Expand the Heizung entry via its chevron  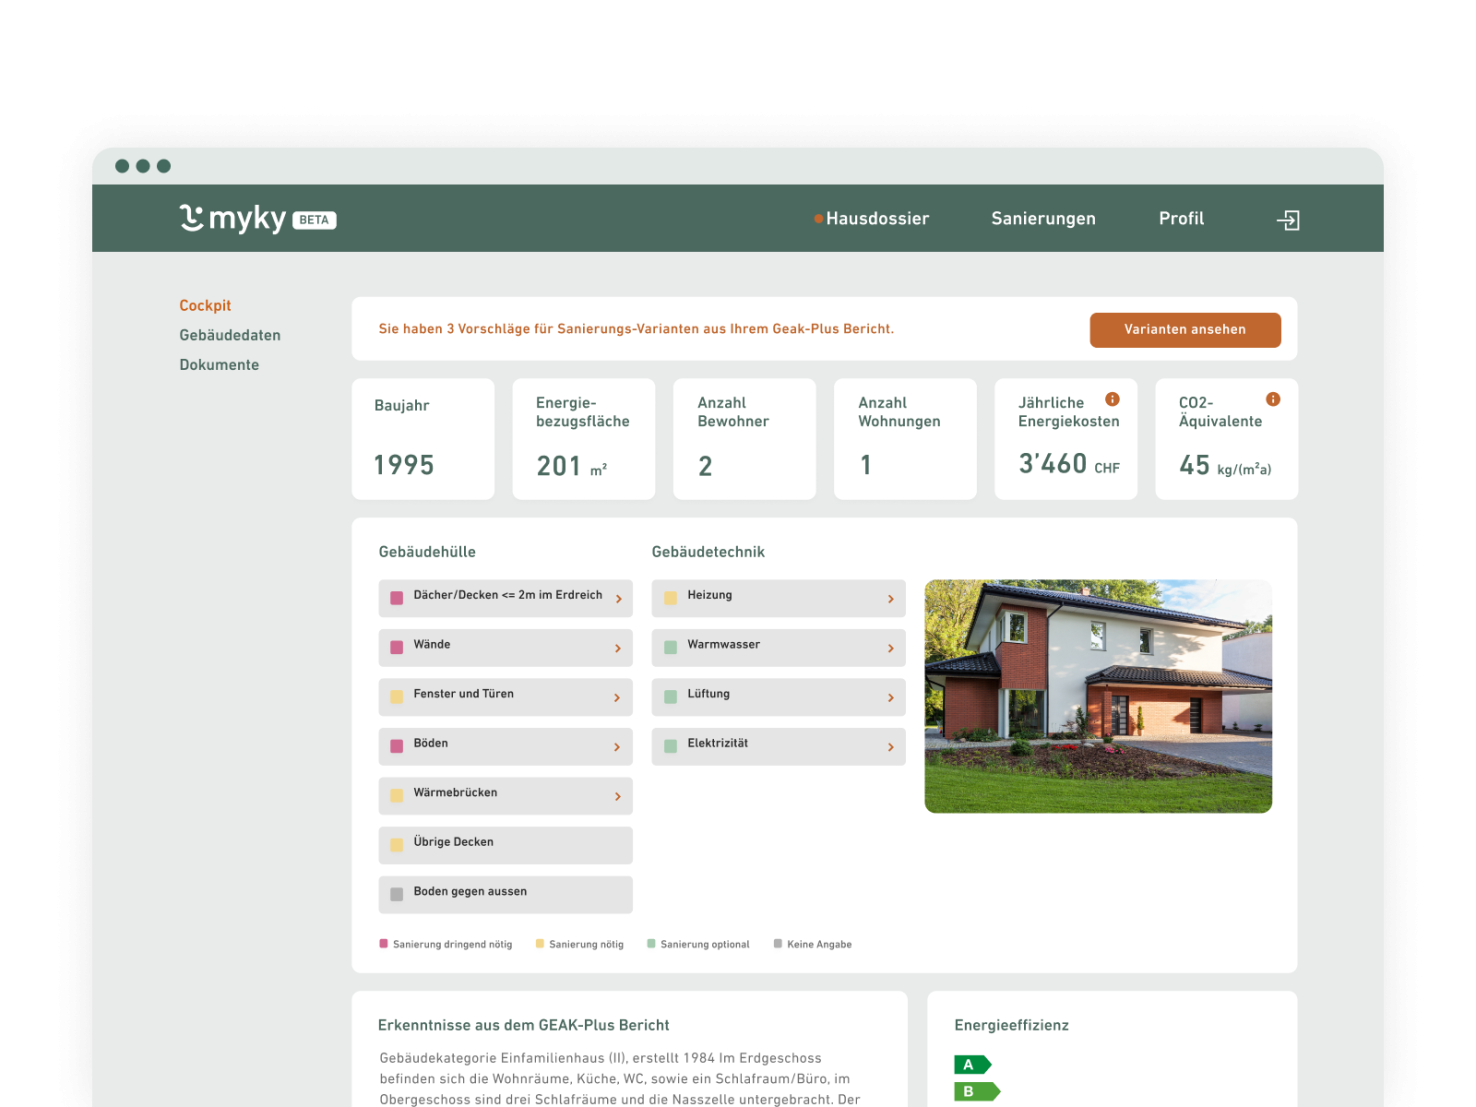[x=890, y=598]
